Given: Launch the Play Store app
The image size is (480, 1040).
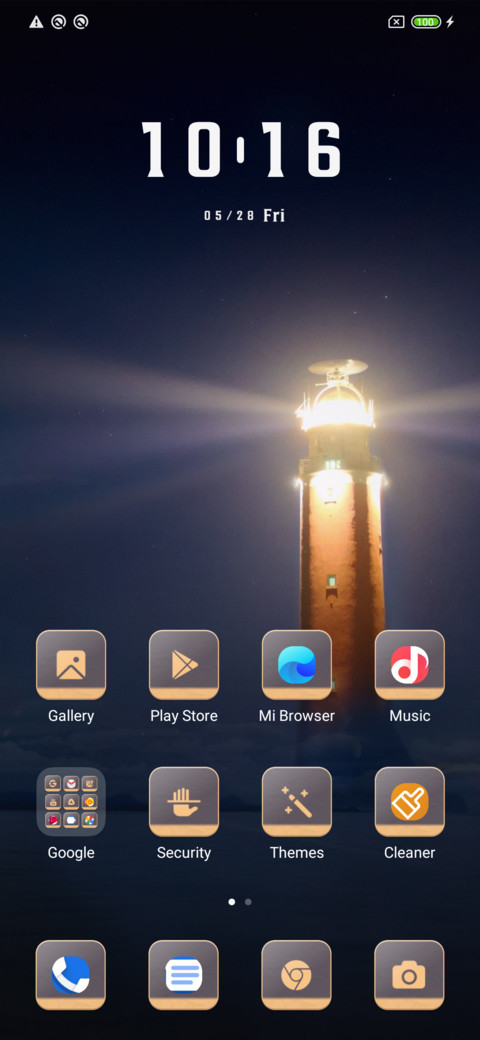Looking at the screenshot, I should tap(184, 665).
